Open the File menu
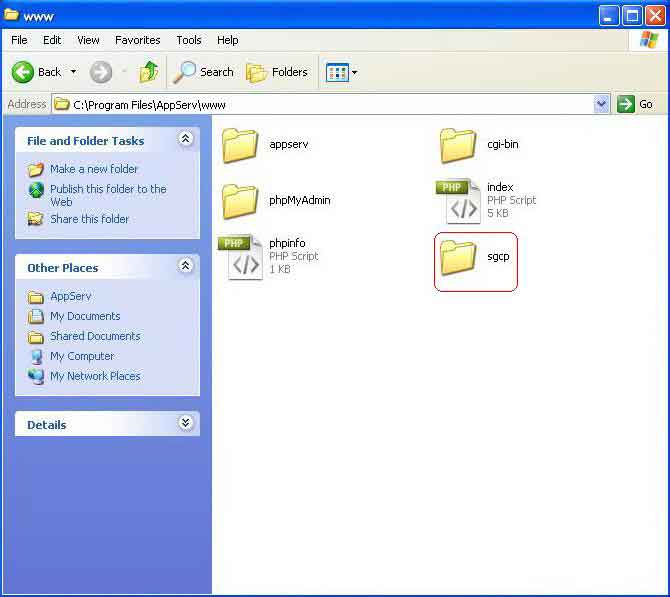This screenshot has height=597, width=670. point(19,40)
